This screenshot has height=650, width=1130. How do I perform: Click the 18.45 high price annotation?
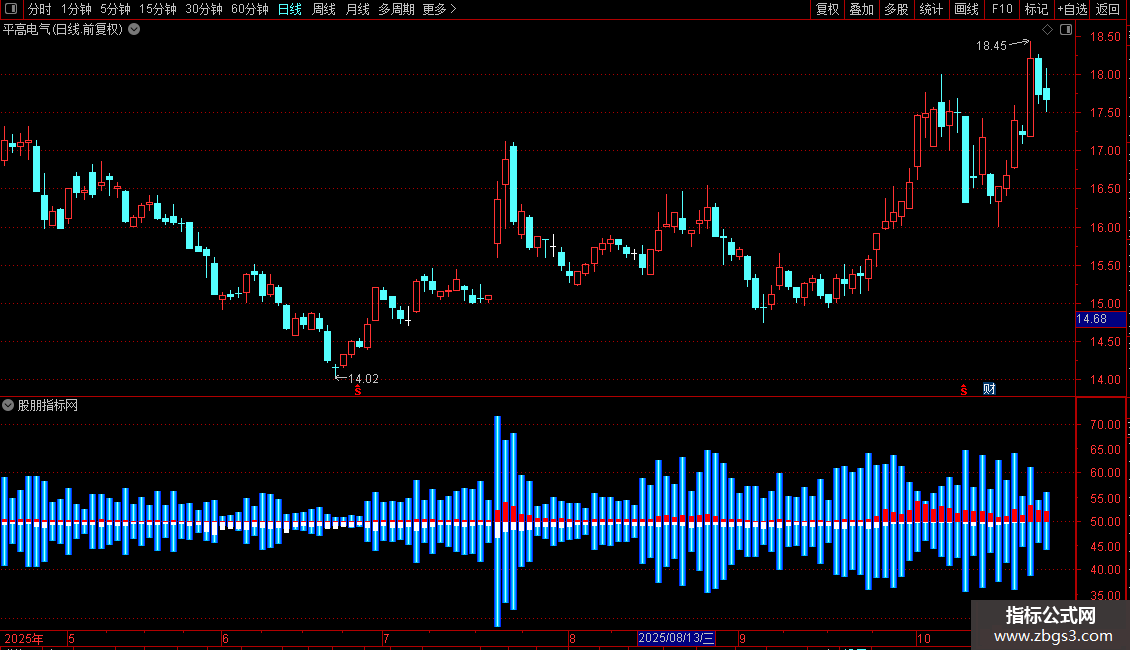991,46
